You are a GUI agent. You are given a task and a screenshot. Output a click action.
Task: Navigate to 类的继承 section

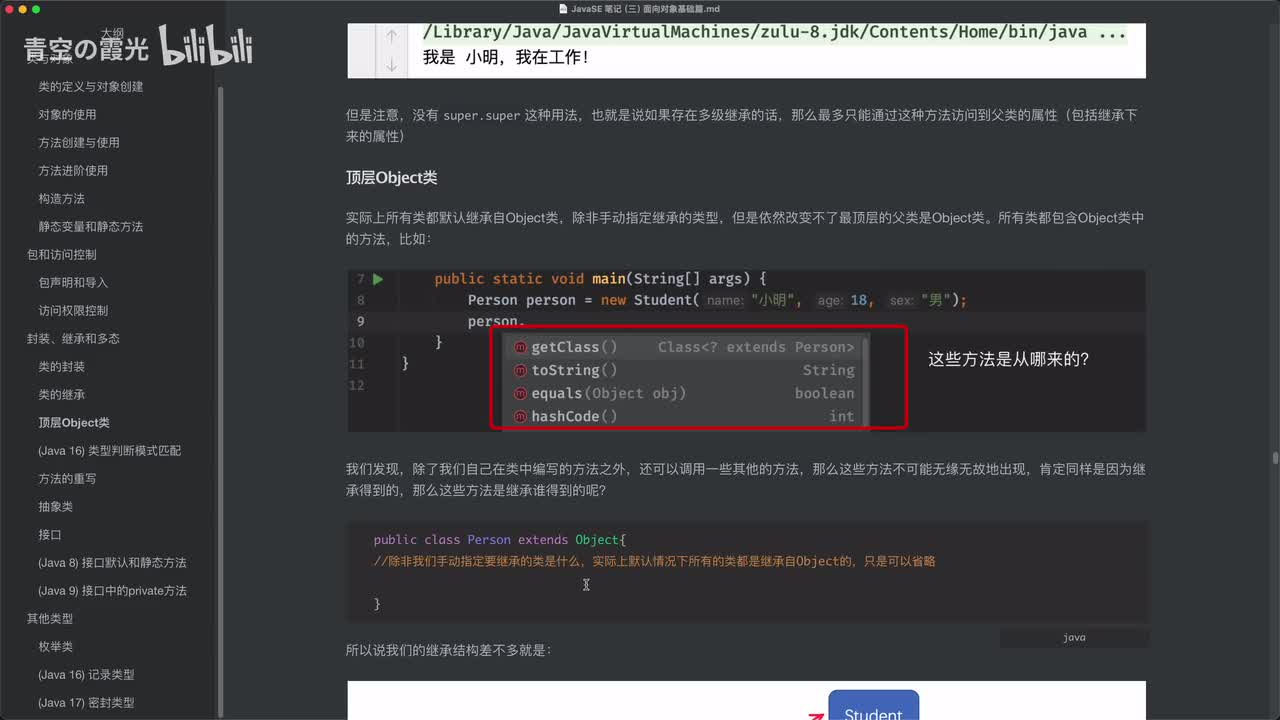pyautogui.click(x=62, y=395)
